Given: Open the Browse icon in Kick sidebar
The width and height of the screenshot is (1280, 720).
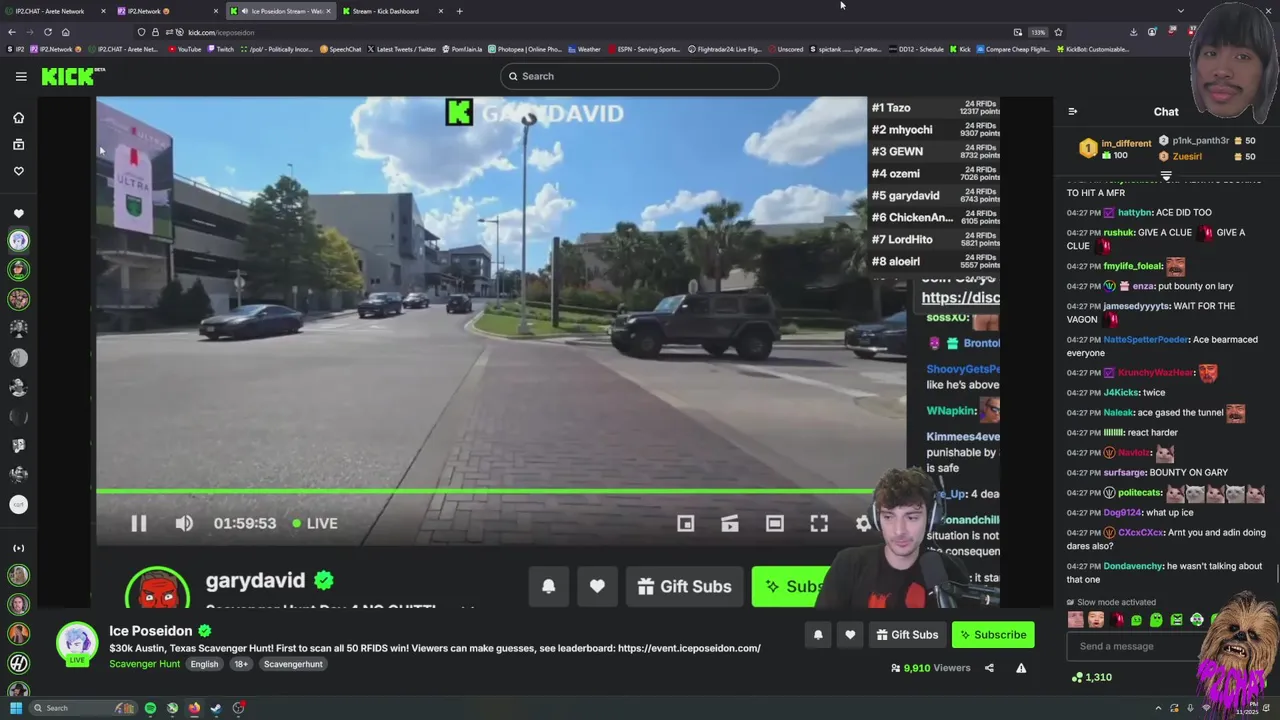Looking at the screenshot, I should pos(18,145).
